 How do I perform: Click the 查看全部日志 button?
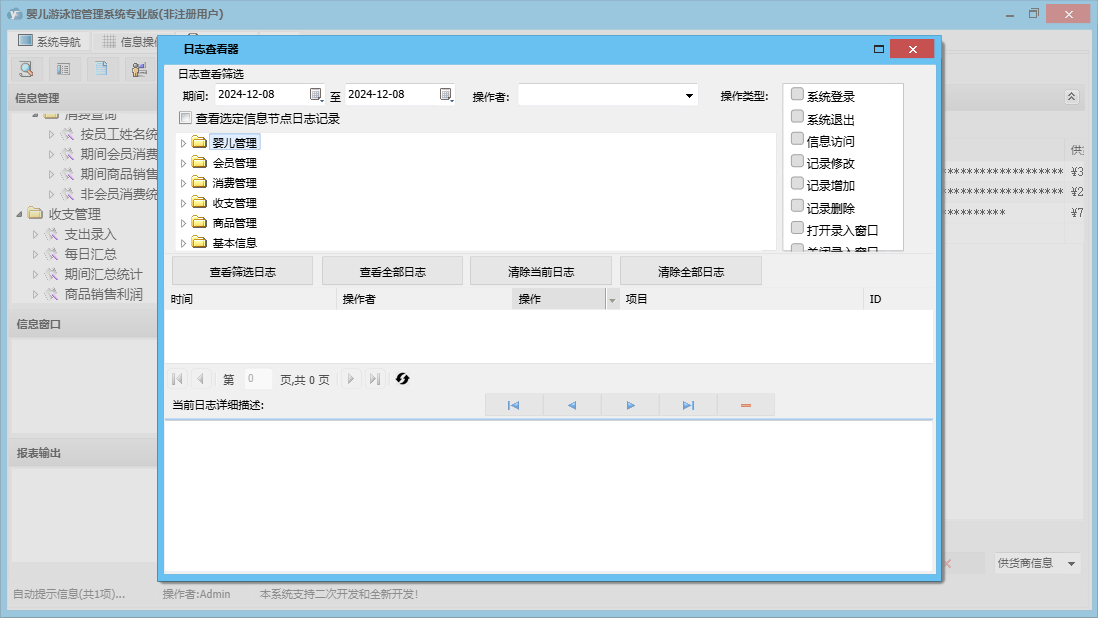392,272
